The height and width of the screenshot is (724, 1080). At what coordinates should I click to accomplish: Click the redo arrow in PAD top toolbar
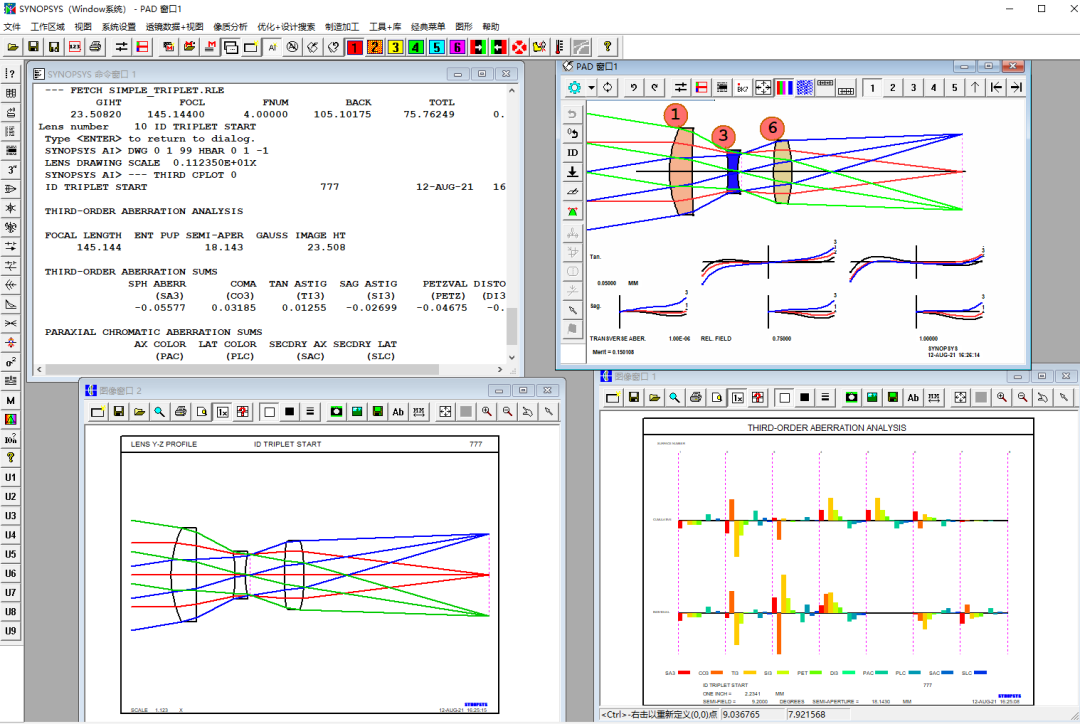pos(654,87)
